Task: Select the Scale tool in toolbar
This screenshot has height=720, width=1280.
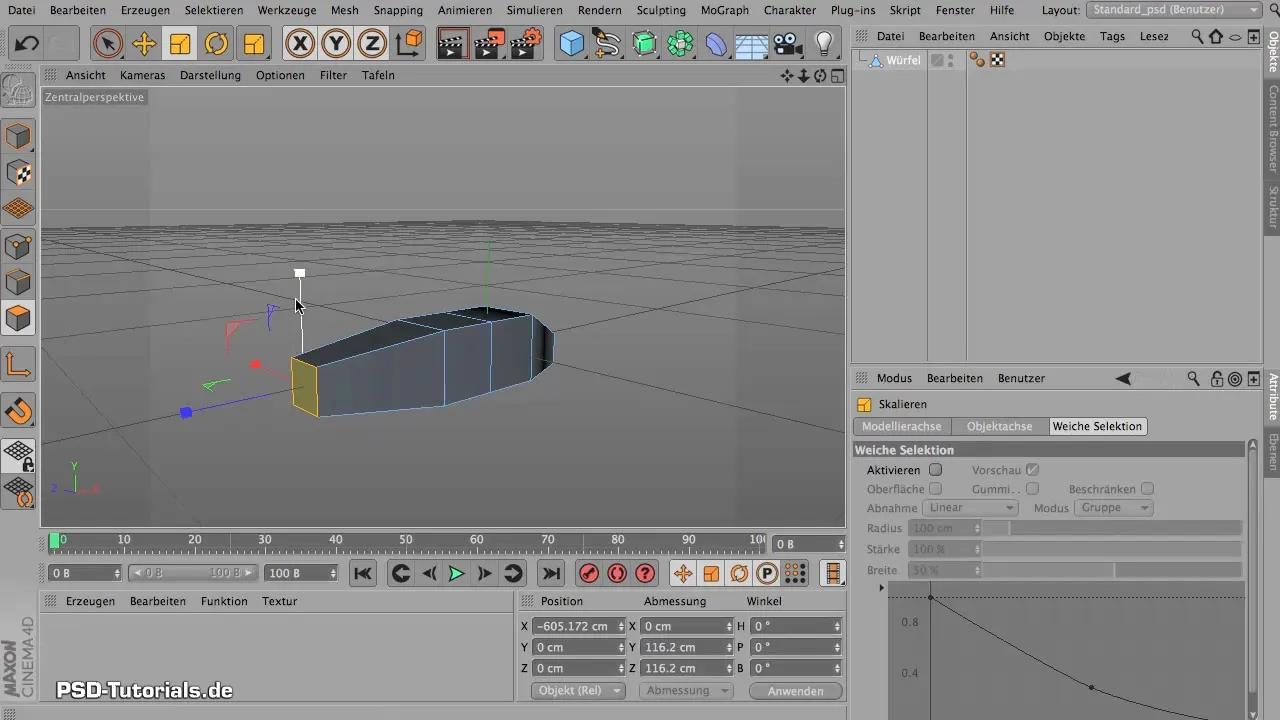Action: tap(180, 44)
